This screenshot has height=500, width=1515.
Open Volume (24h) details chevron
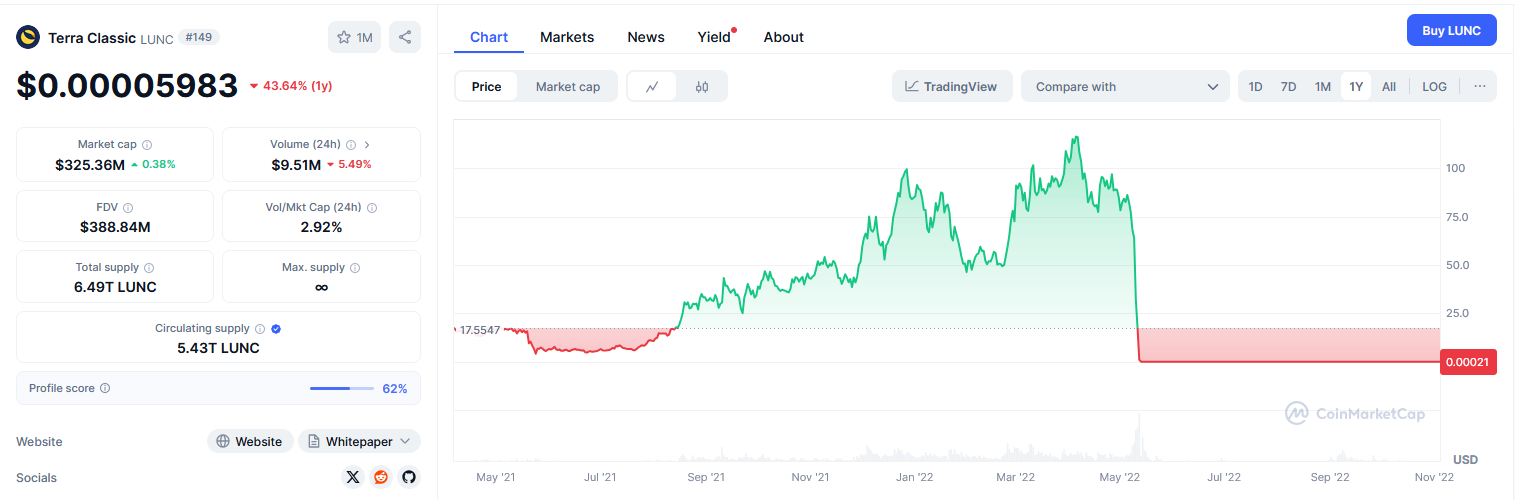click(x=367, y=145)
